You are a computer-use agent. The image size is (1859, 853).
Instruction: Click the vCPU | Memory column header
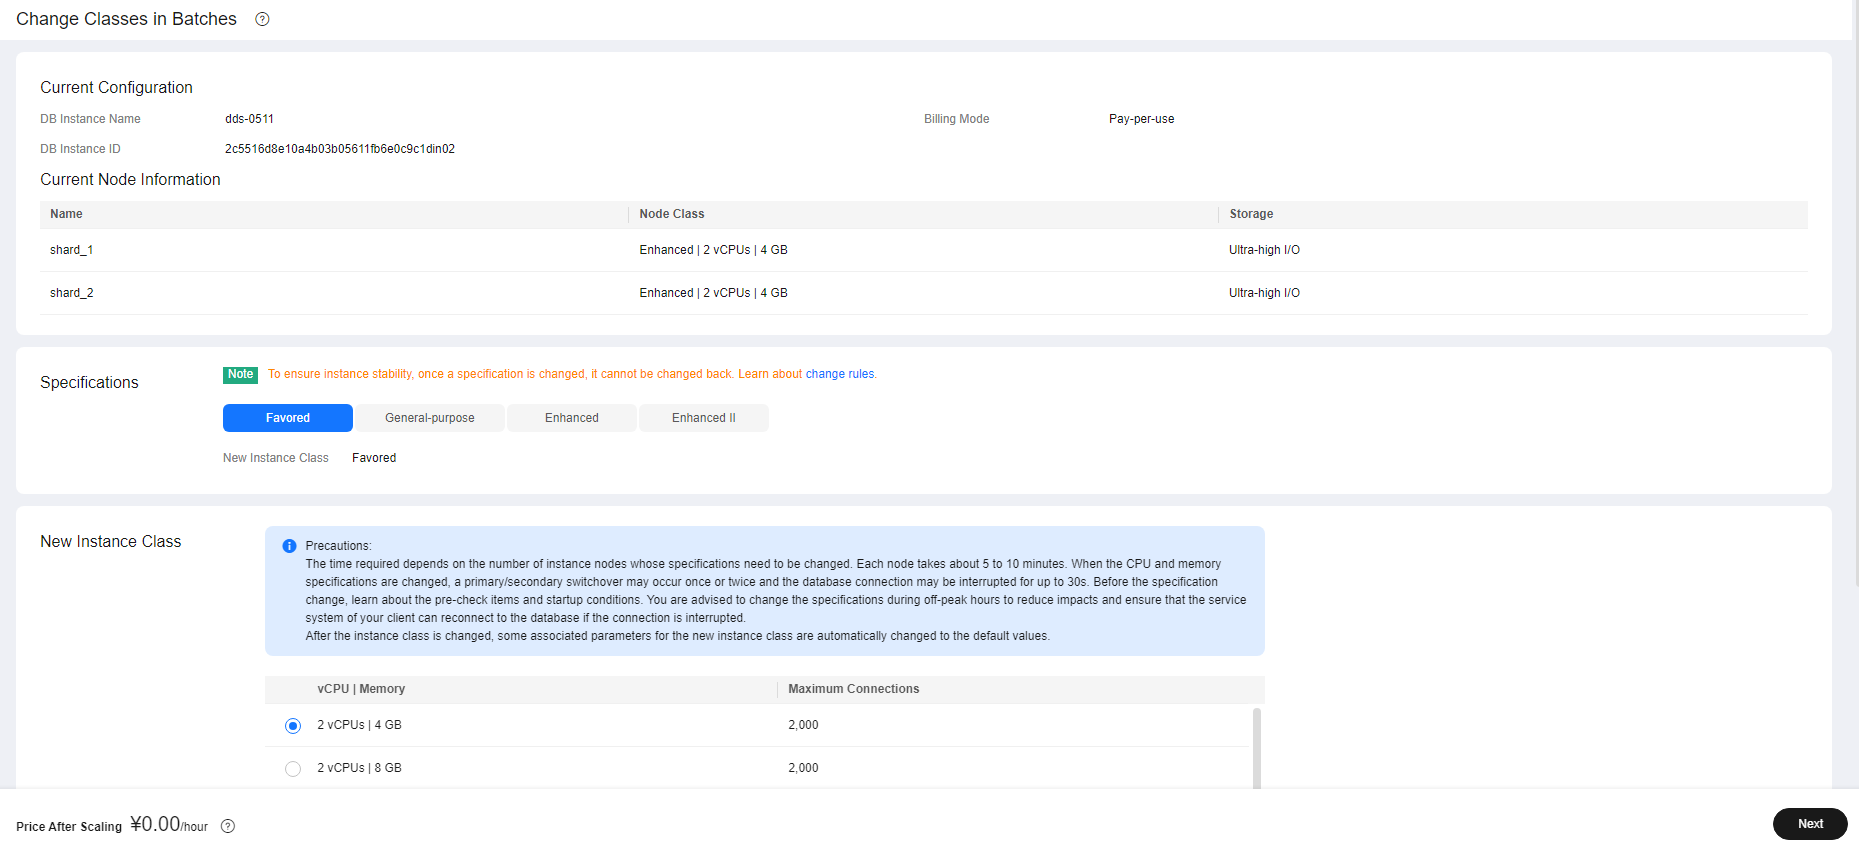click(361, 689)
